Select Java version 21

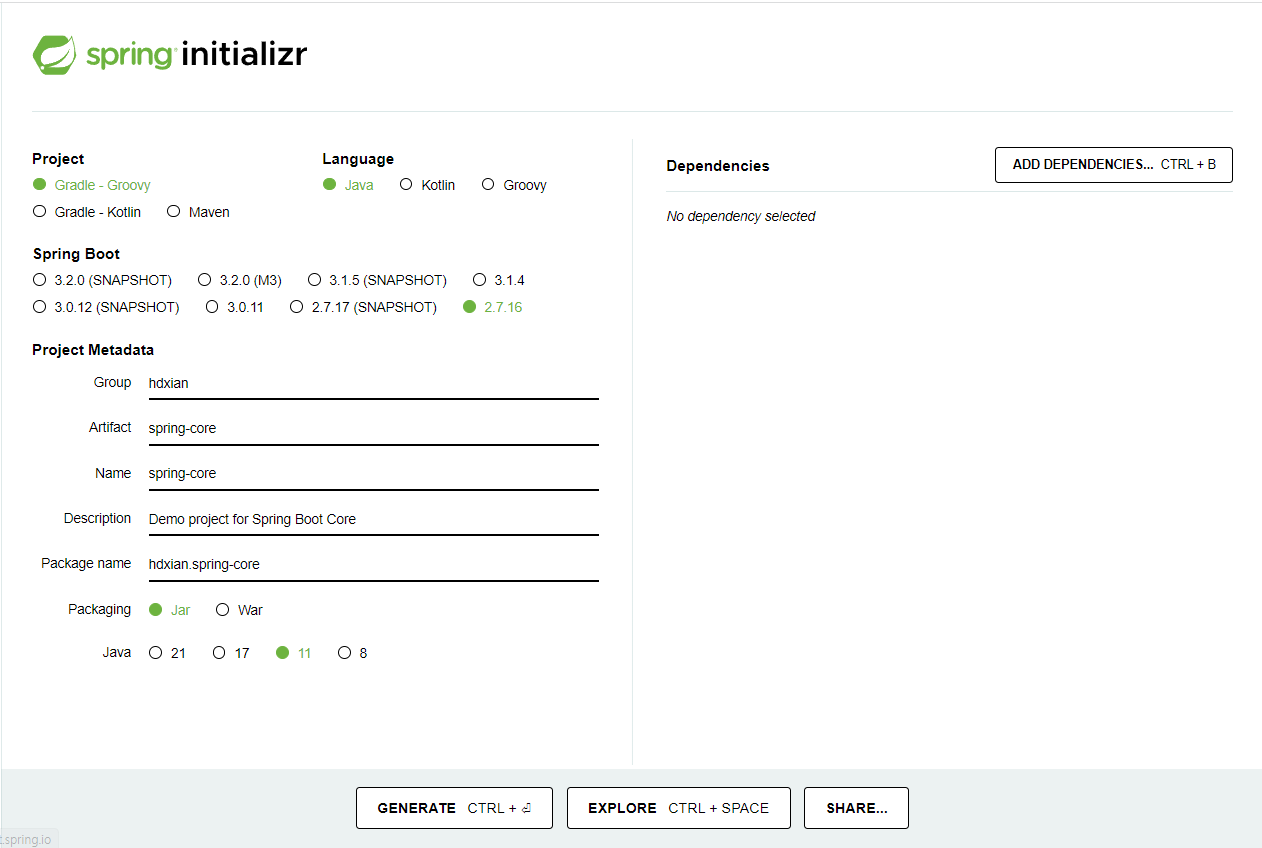click(x=167, y=653)
